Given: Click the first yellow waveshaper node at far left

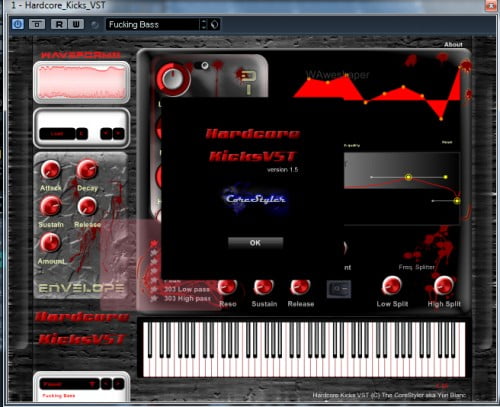Looking at the screenshot, I should point(309,79).
